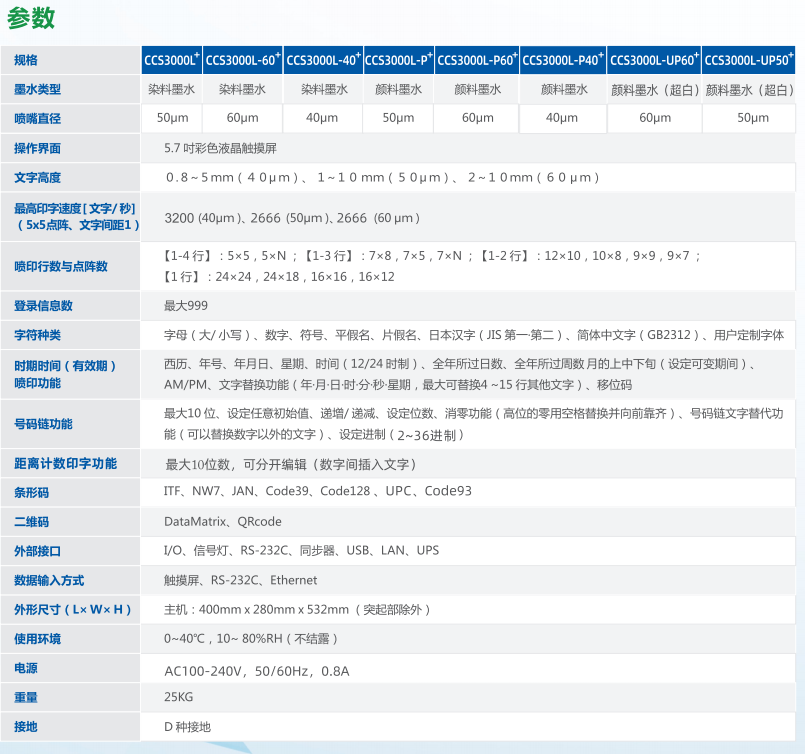Click the CCS3000L-P60+ model header
Image resolution: width=805 pixels, height=754 pixels.
[x=477, y=60]
